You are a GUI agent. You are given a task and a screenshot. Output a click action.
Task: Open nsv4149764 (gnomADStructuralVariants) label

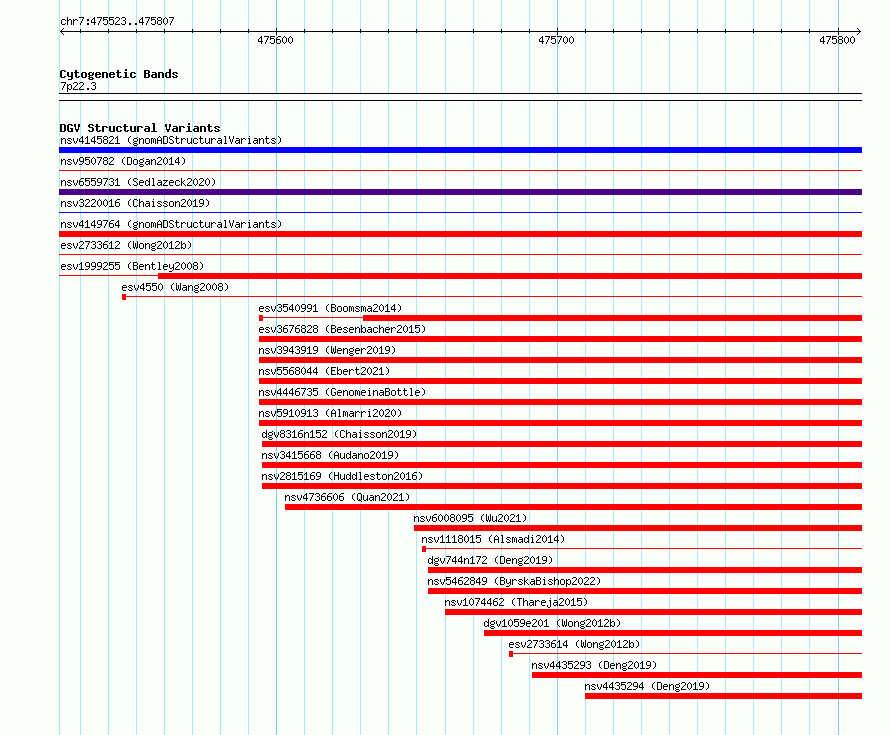tap(171, 224)
